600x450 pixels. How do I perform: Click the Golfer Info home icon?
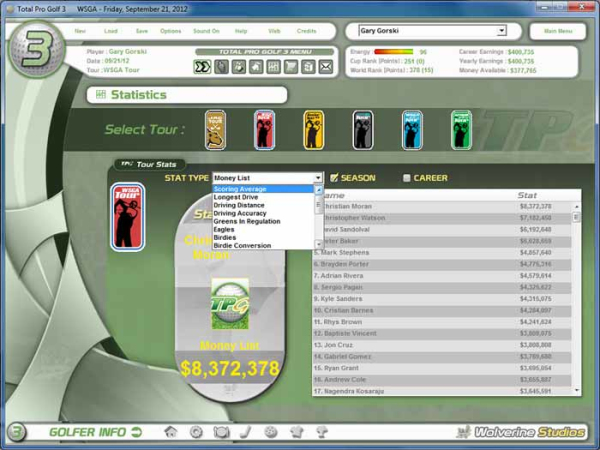click(x=171, y=432)
